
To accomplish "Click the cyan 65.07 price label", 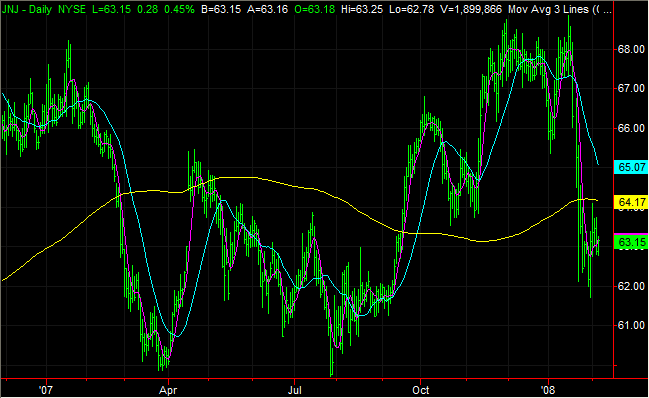I will [x=631, y=167].
